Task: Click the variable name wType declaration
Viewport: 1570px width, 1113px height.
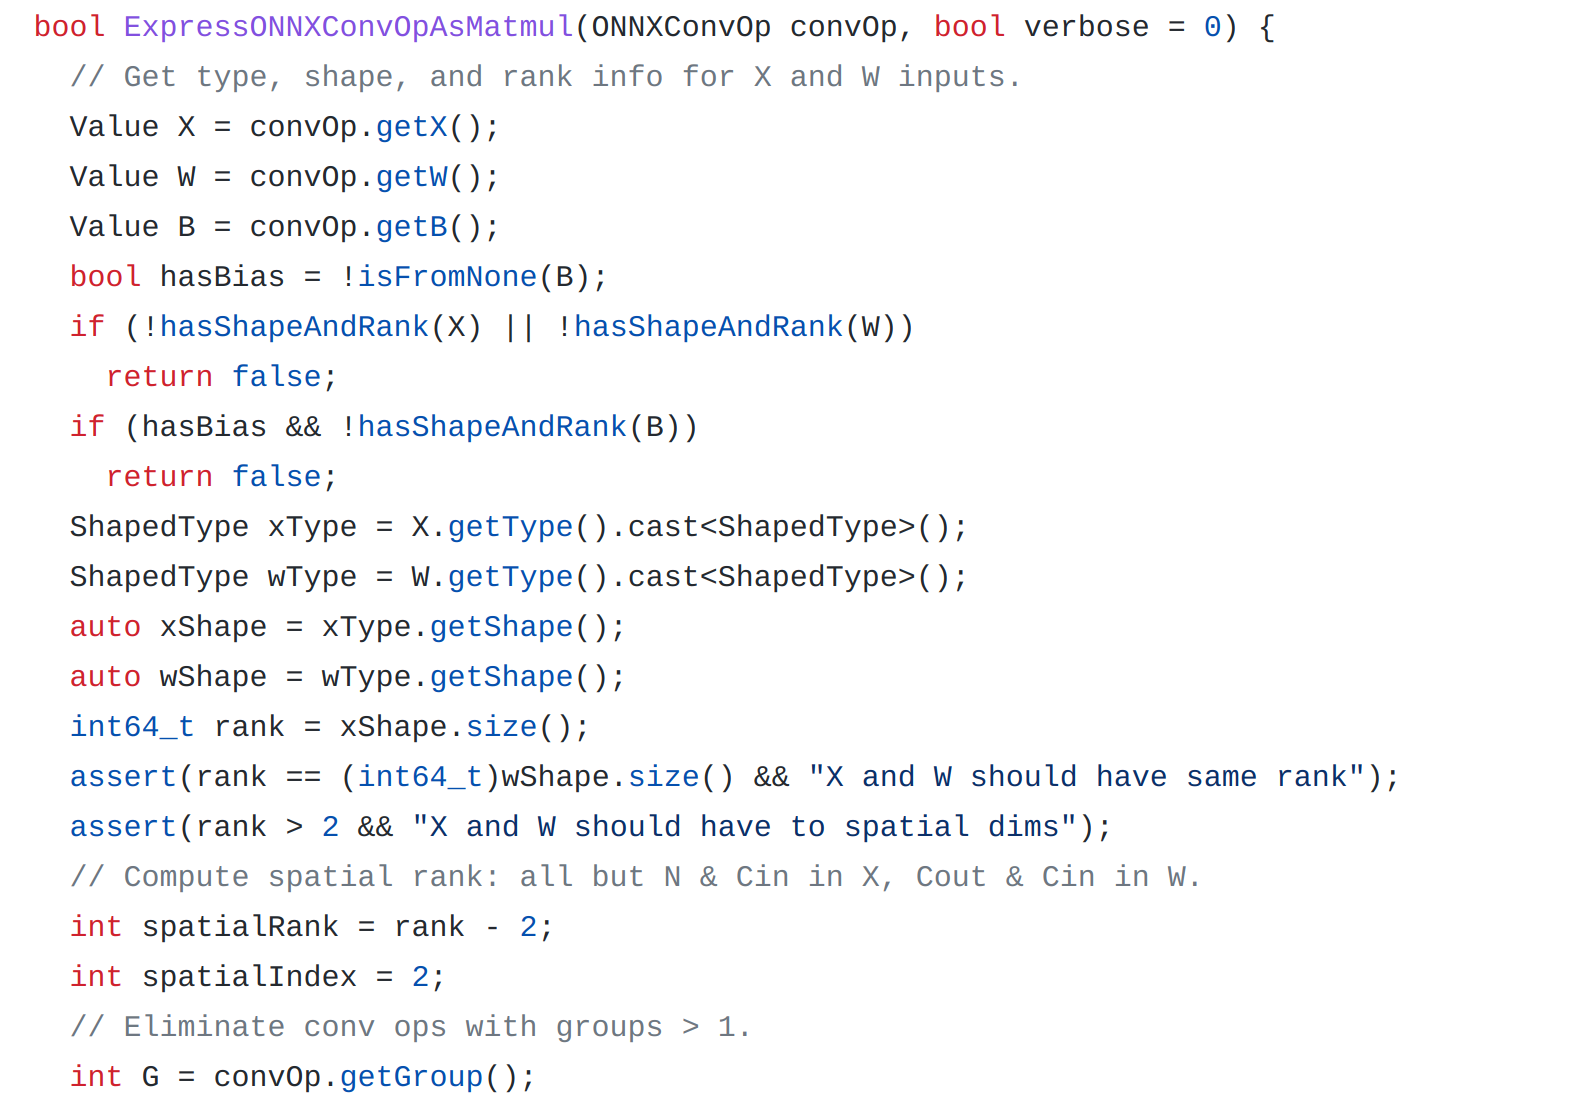Action: point(312,577)
